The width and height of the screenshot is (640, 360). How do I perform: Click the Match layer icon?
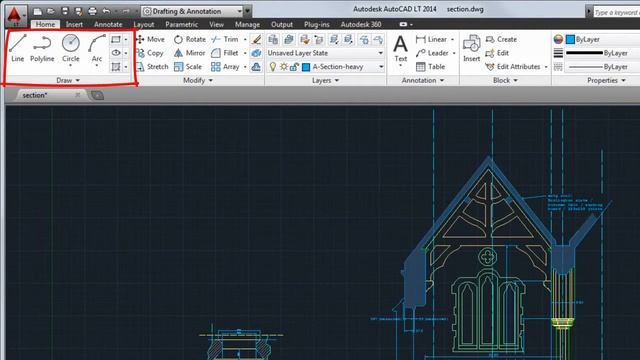click(x=304, y=39)
